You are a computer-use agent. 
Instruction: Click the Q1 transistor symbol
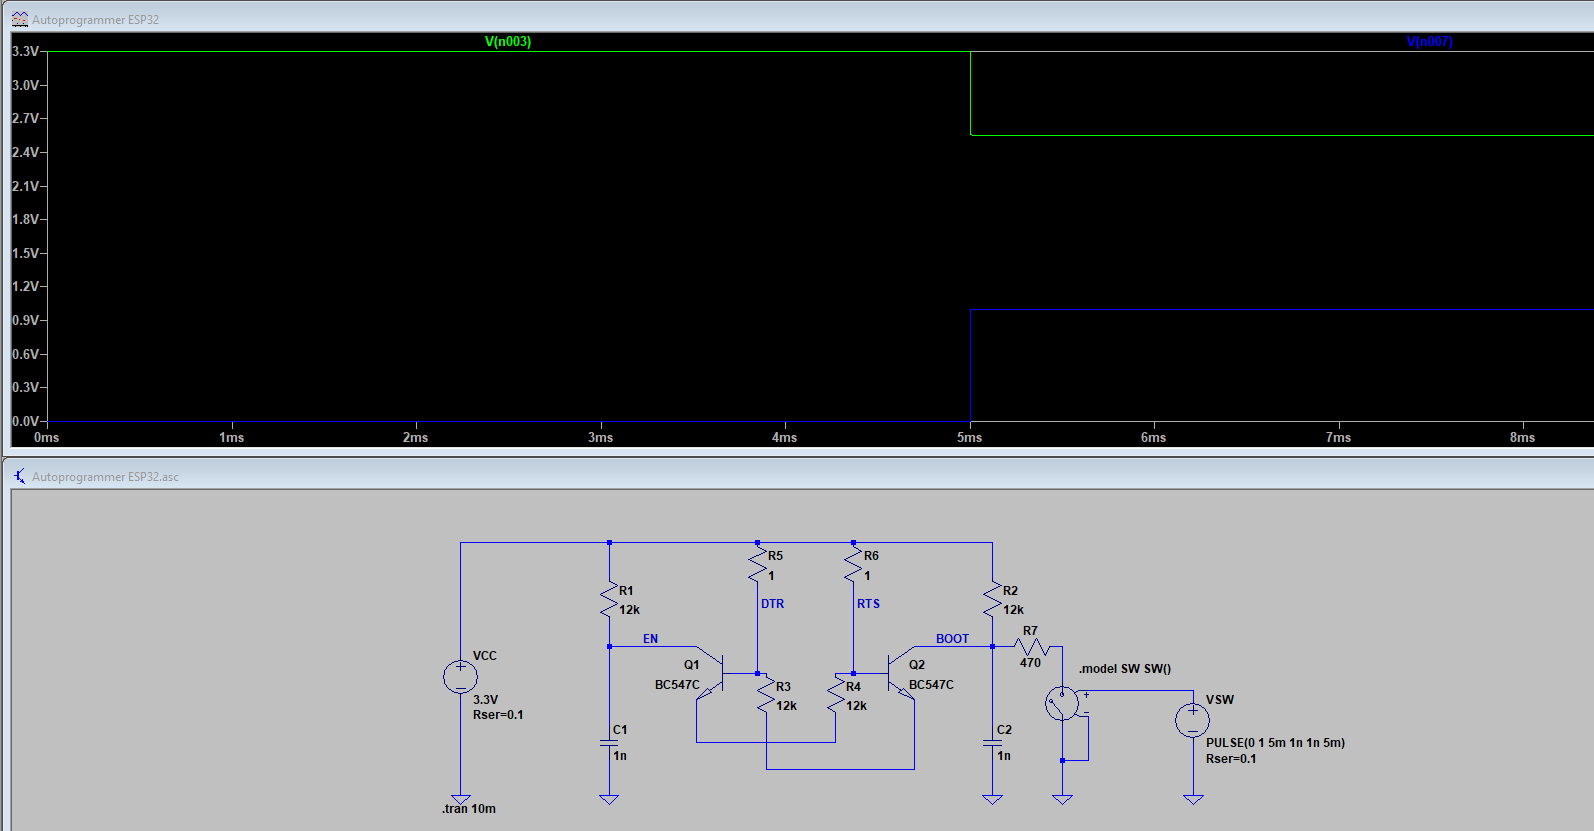pos(711,673)
